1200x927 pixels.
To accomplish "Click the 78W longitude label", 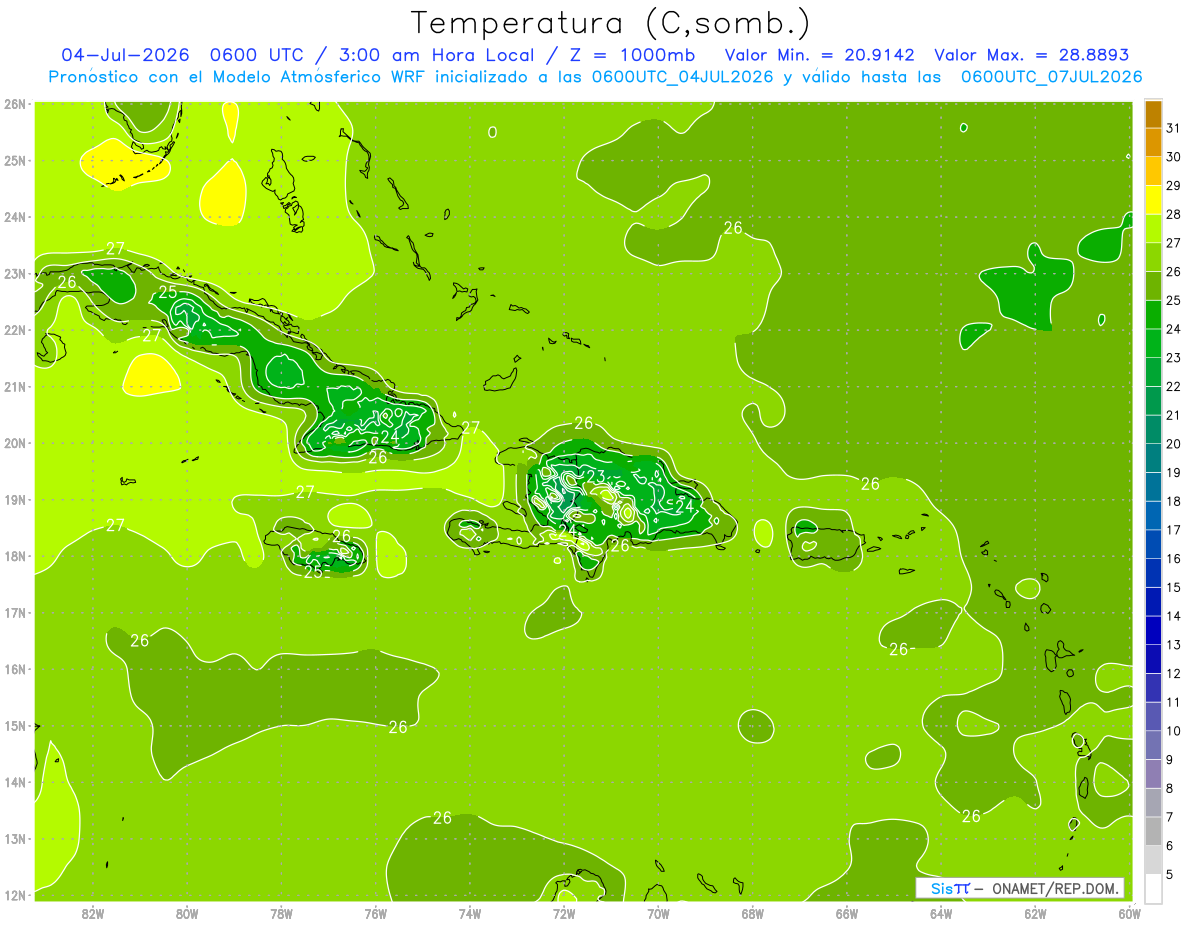I will 281,913.
